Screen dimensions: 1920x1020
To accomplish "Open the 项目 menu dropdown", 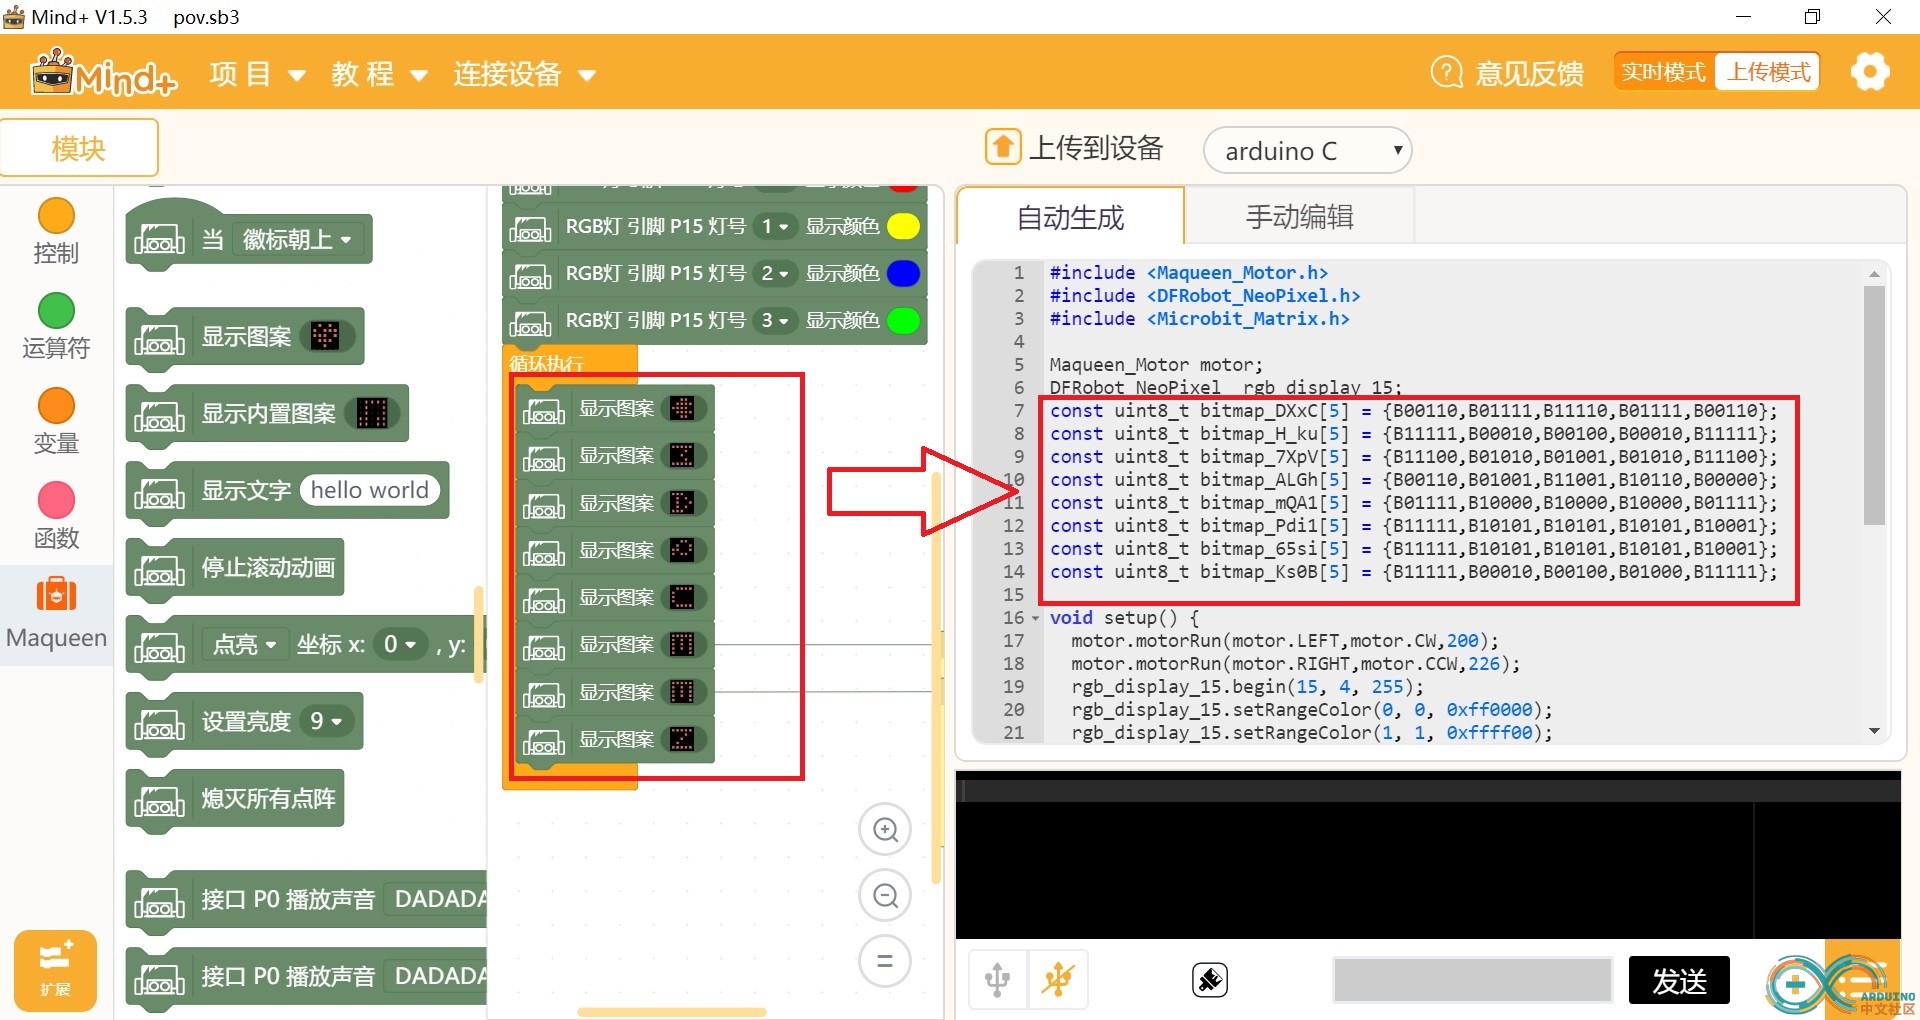I will 257,74.
